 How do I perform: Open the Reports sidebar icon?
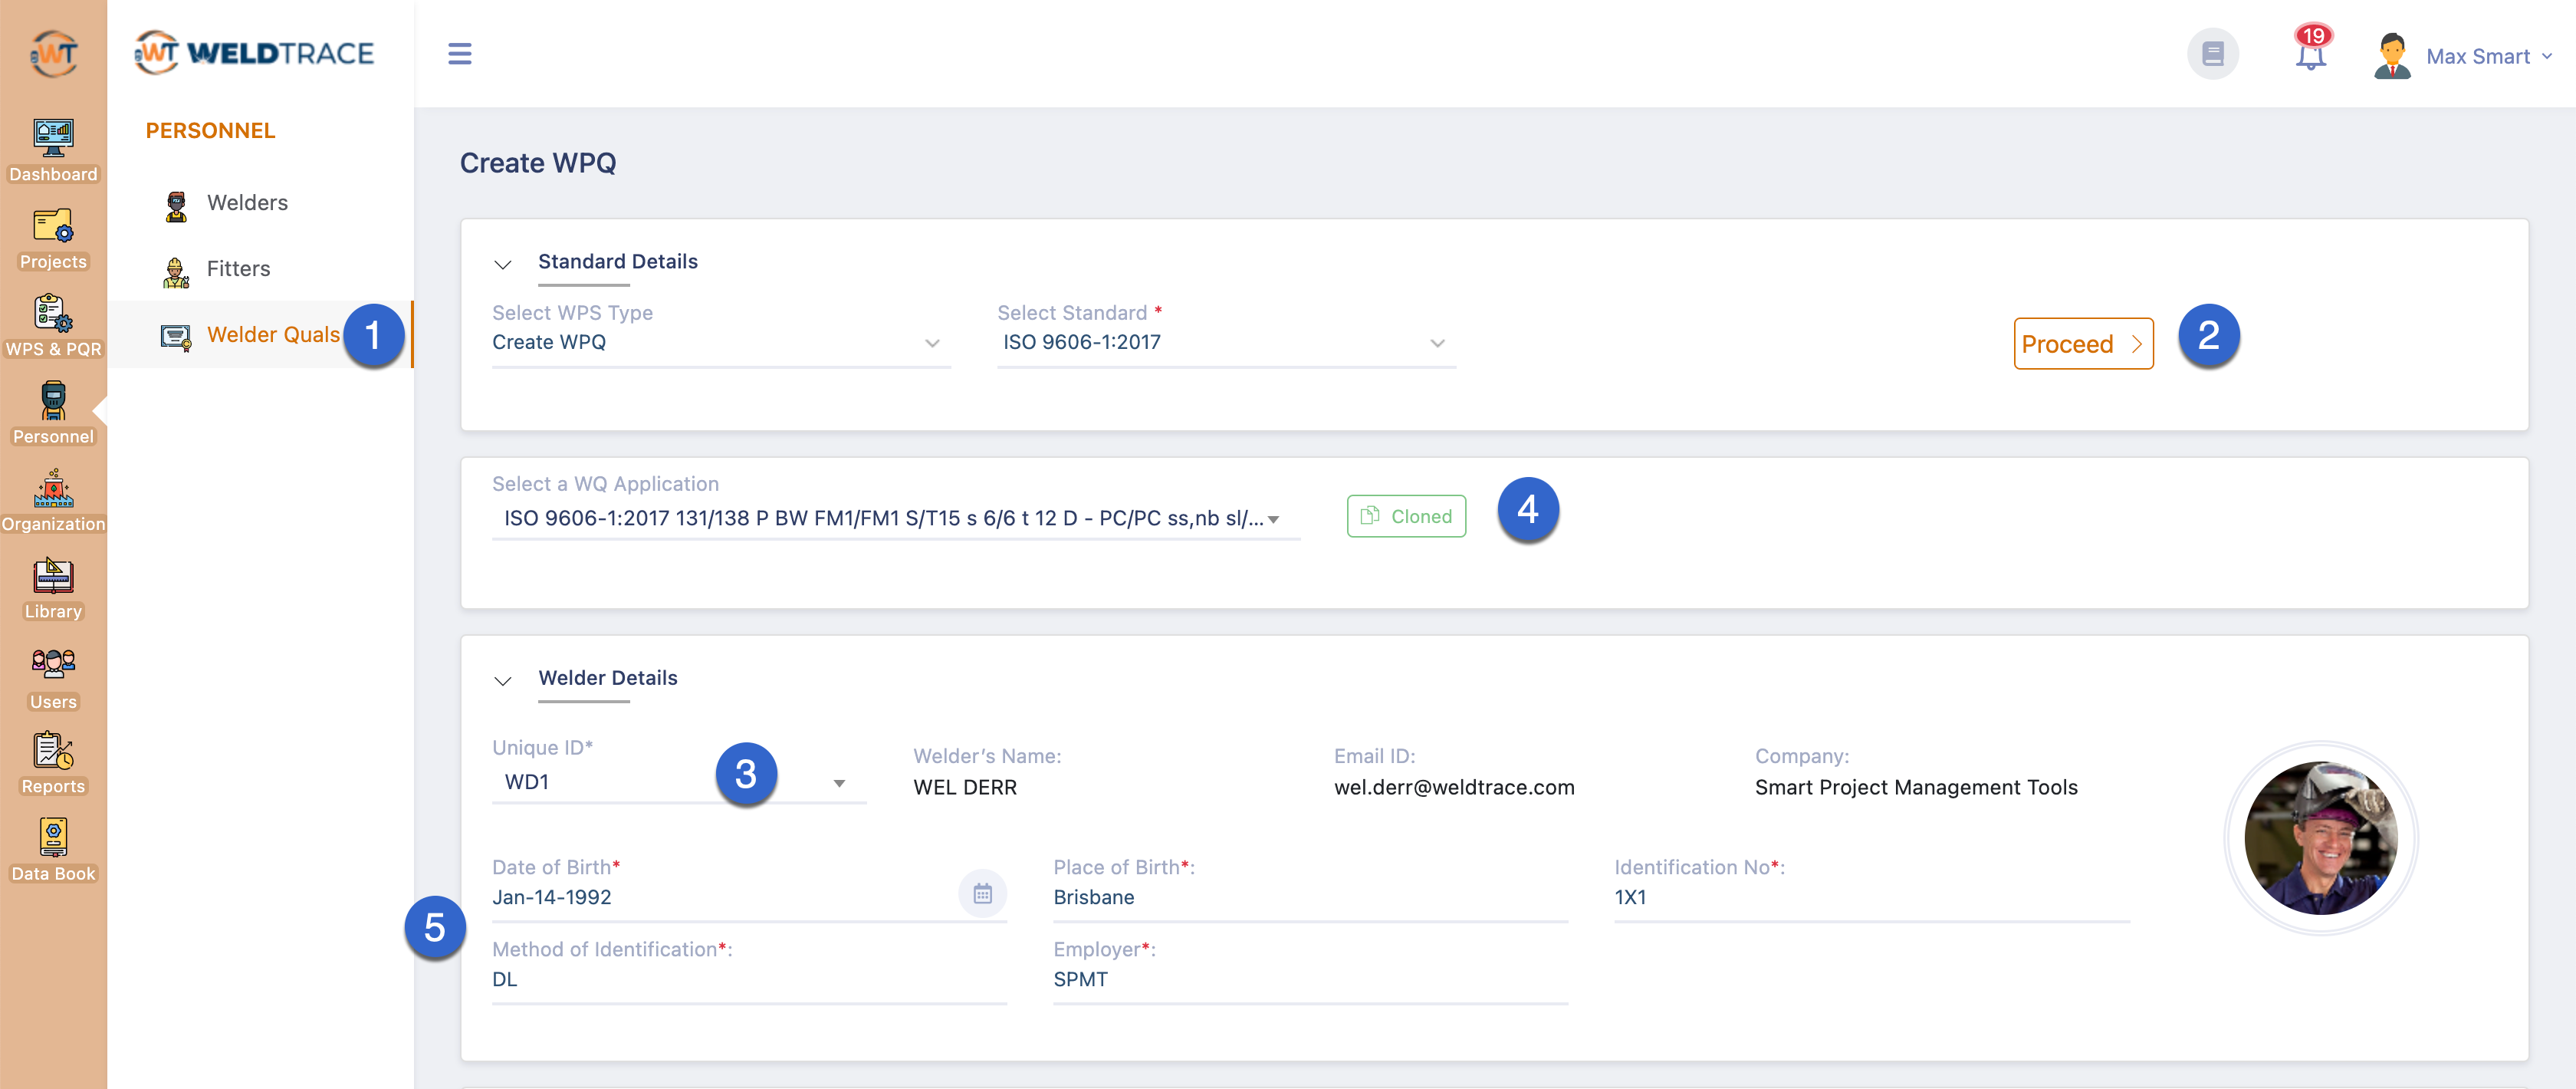coord(53,763)
